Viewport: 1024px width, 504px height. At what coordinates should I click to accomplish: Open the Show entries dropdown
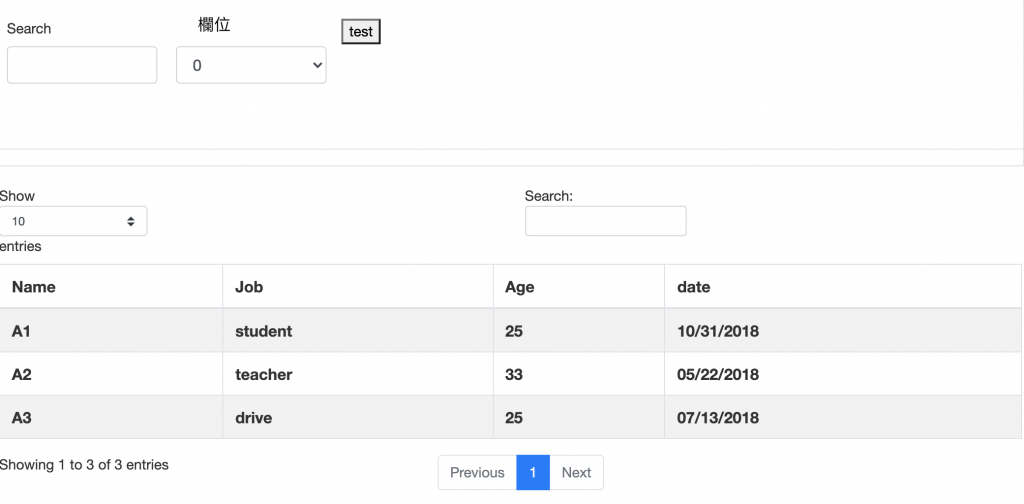[x=74, y=221]
